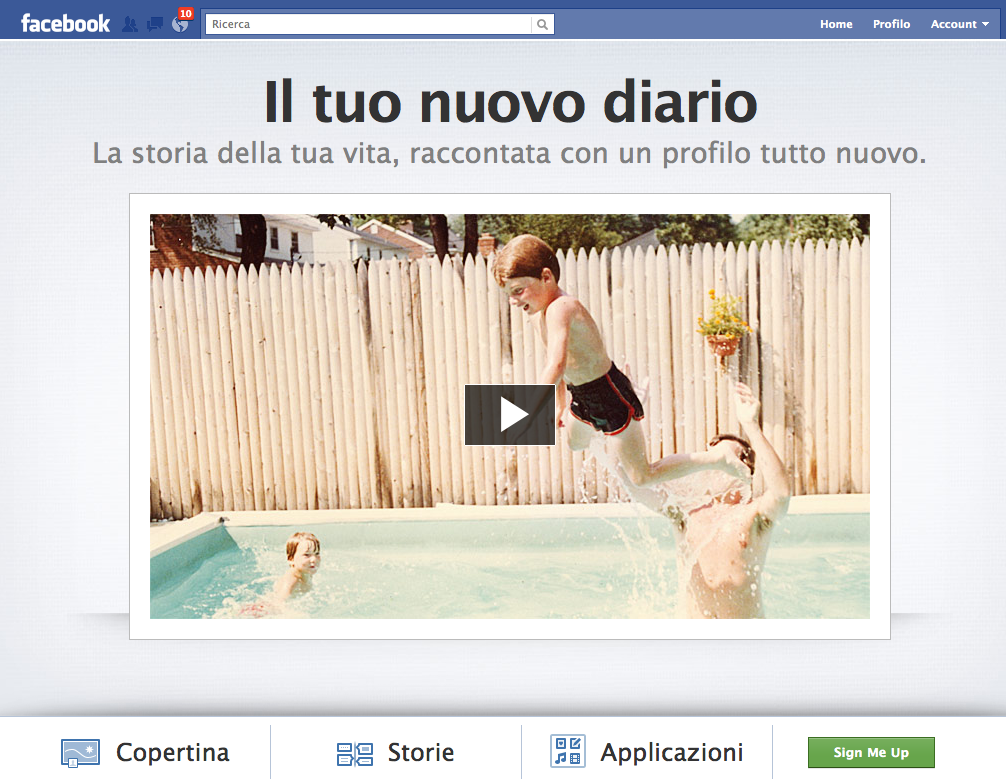Image resolution: width=1006 pixels, height=784 pixels.
Task: Open the friend requests icon
Action: (x=130, y=24)
